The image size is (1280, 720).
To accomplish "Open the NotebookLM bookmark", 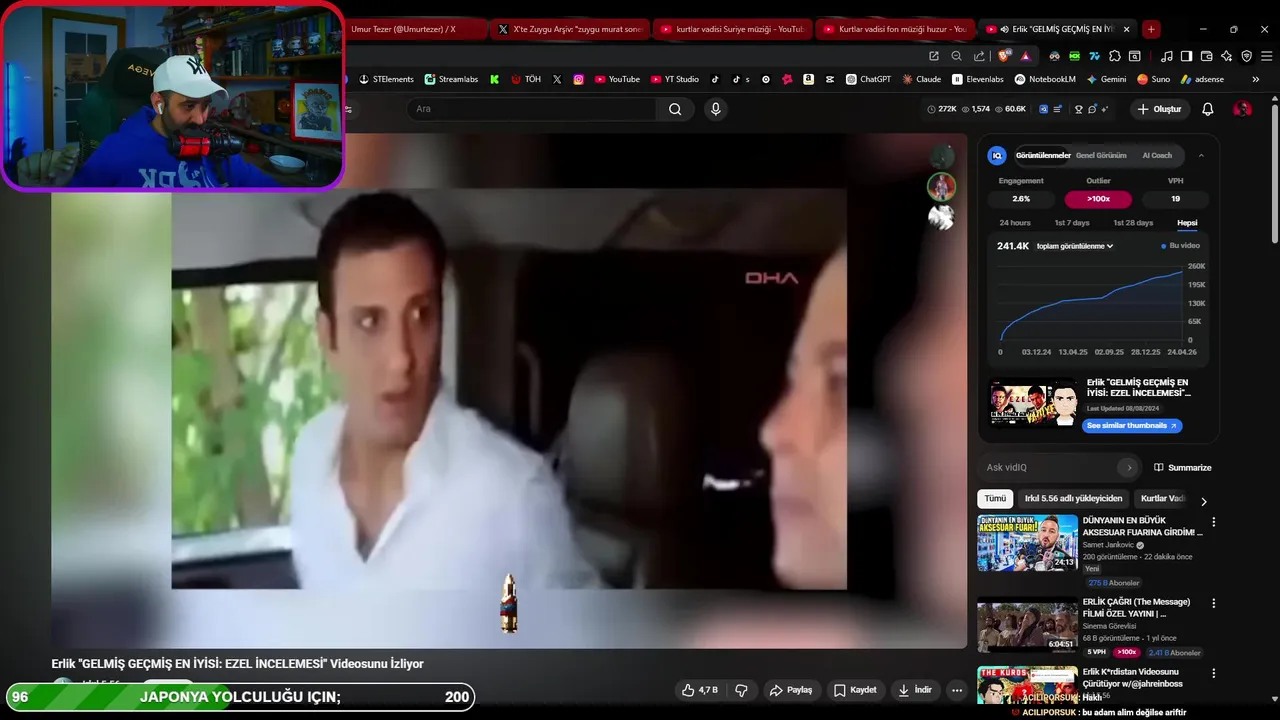I will point(1045,79).
